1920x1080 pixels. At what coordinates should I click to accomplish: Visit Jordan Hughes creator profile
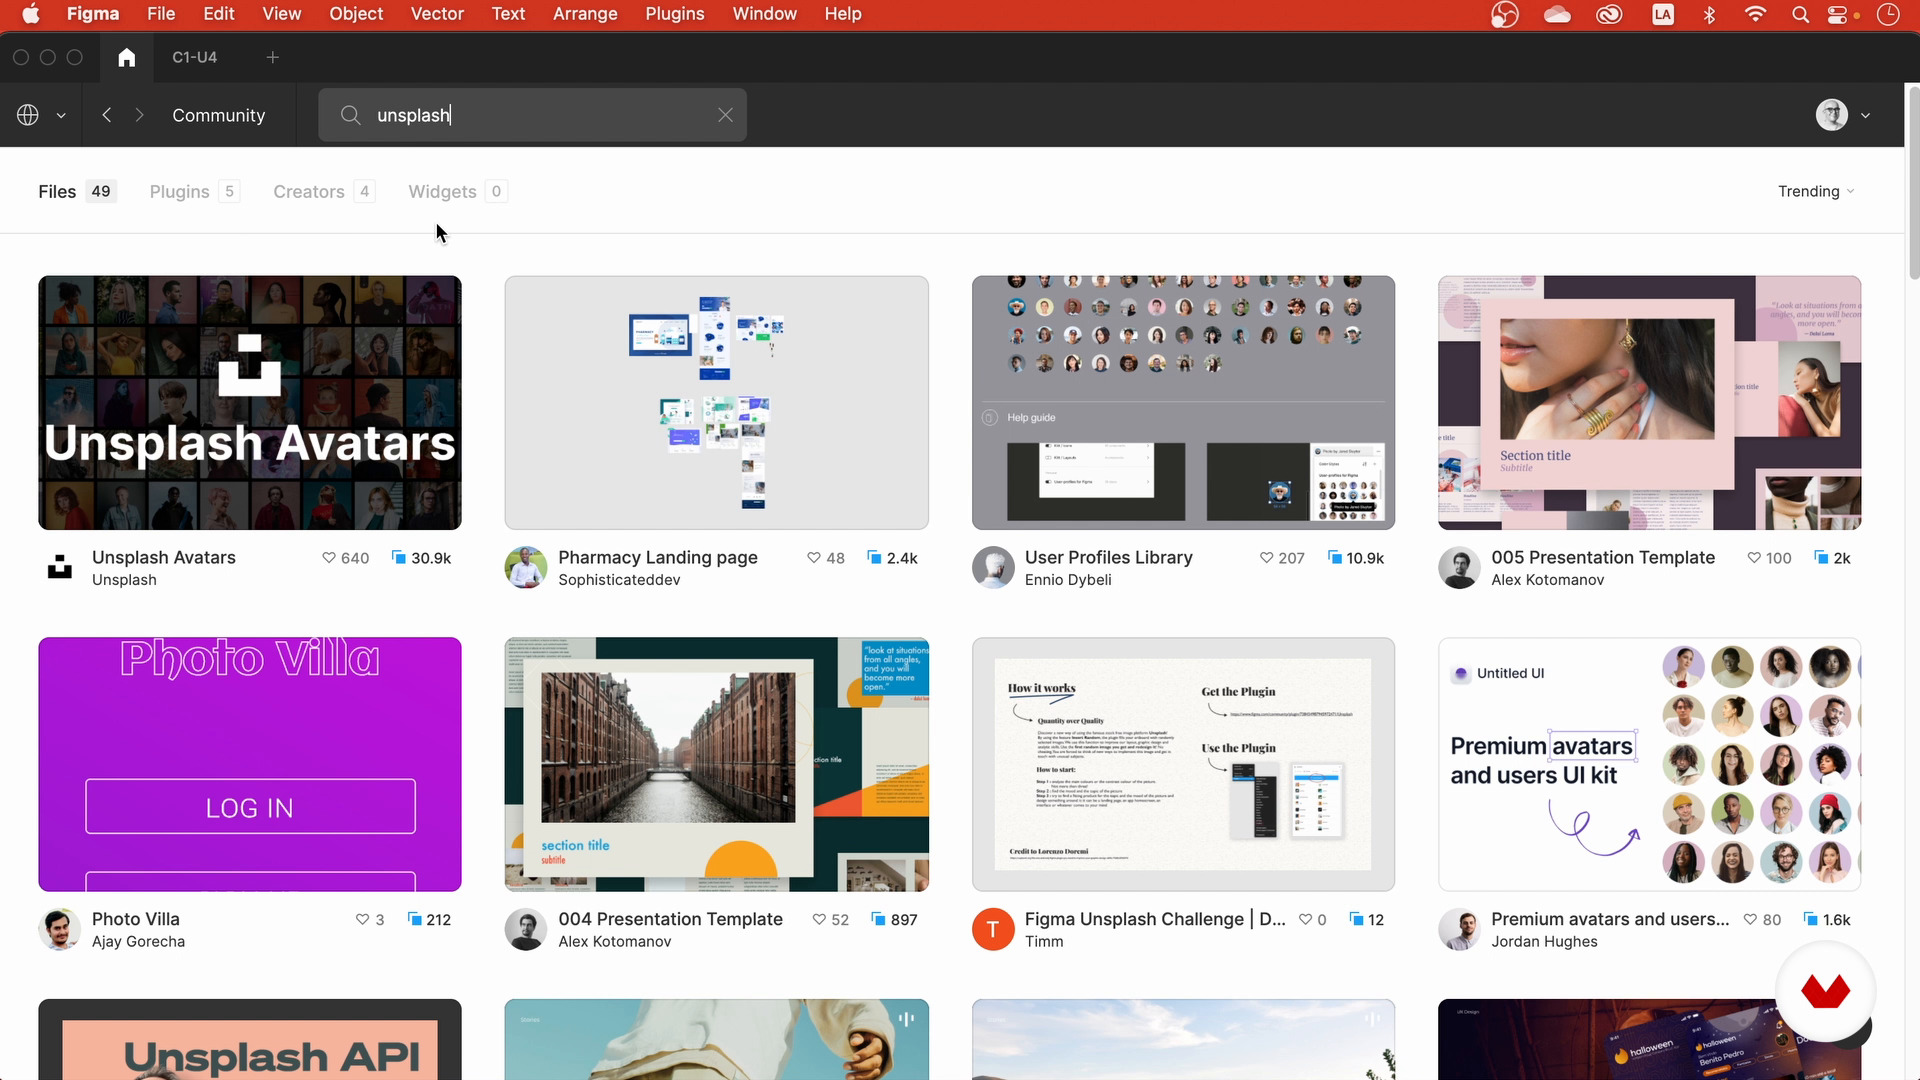tap(1544, 942)
